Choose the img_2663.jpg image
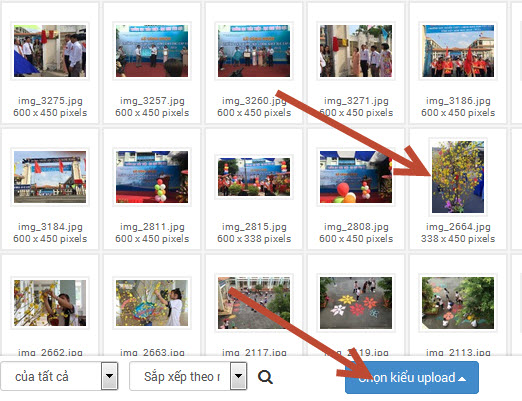This screenshot has height=401, width=522. pos(152,303)
